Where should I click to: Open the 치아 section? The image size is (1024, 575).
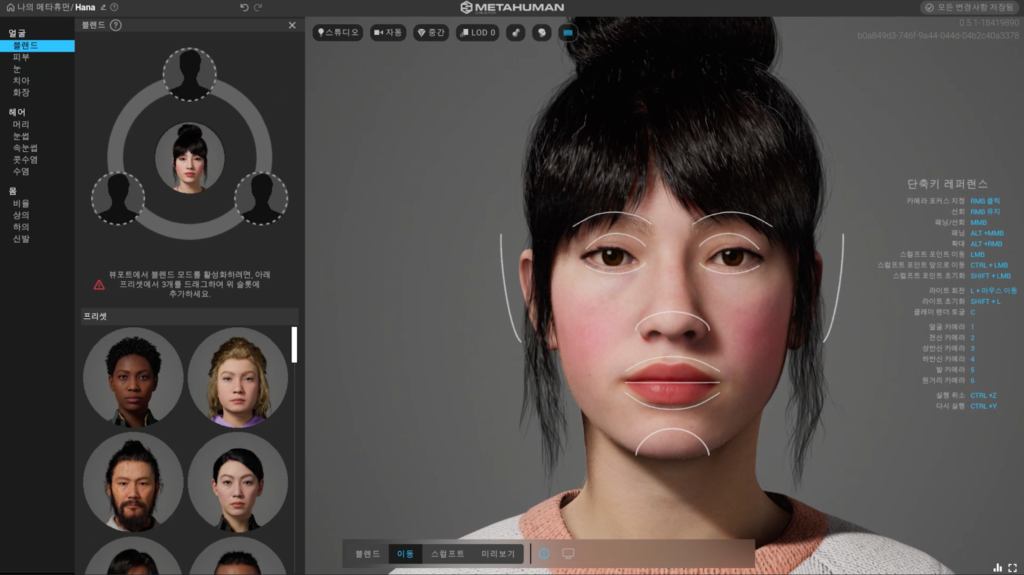tap(21, 81)
